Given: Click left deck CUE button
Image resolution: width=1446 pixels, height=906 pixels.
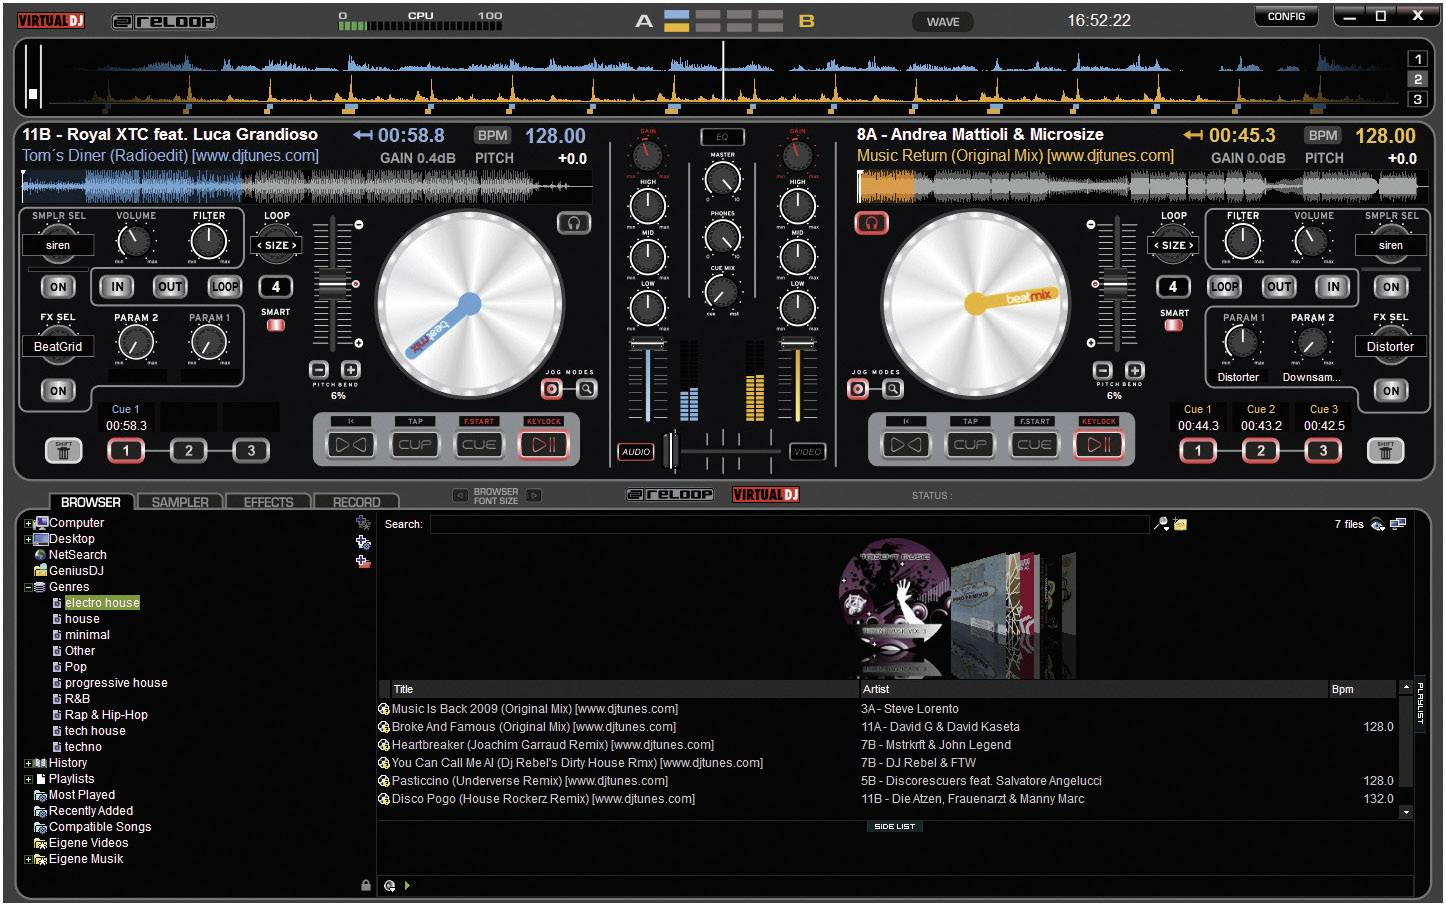Looking at the screenshot, I should (x=479, y=445).
